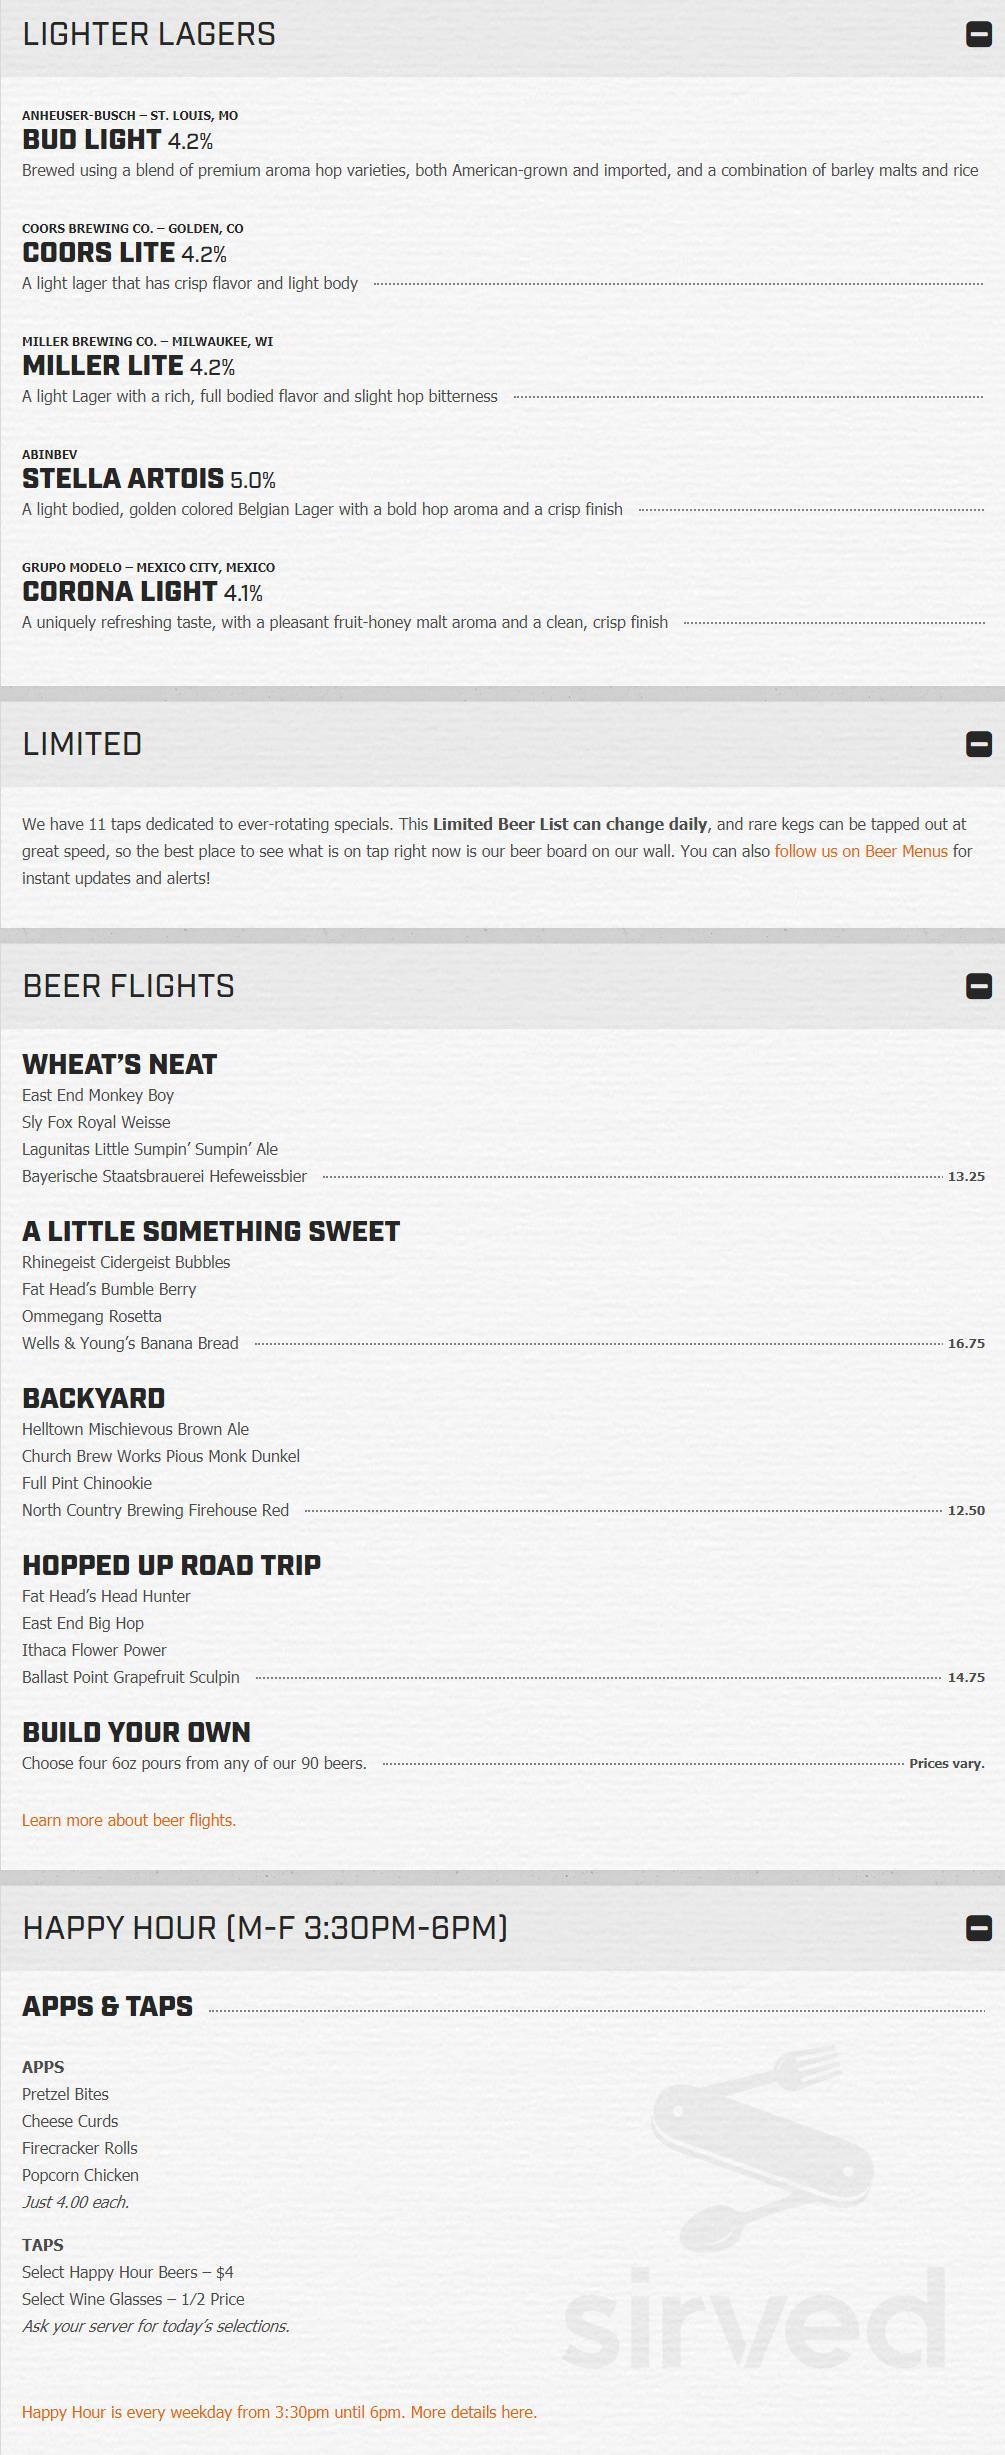Click the Lighter Lagers section header
1005x2455 pixels.
point(149,34)
